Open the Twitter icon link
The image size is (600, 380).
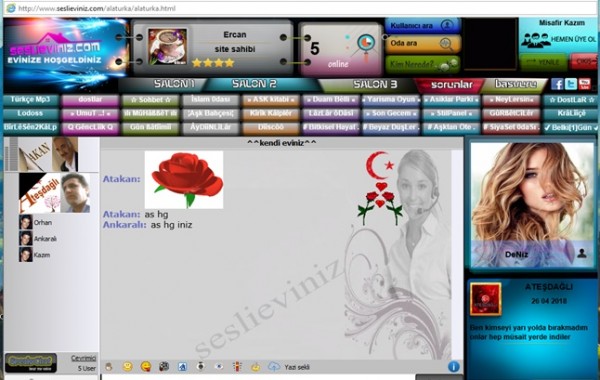[571, 84]
